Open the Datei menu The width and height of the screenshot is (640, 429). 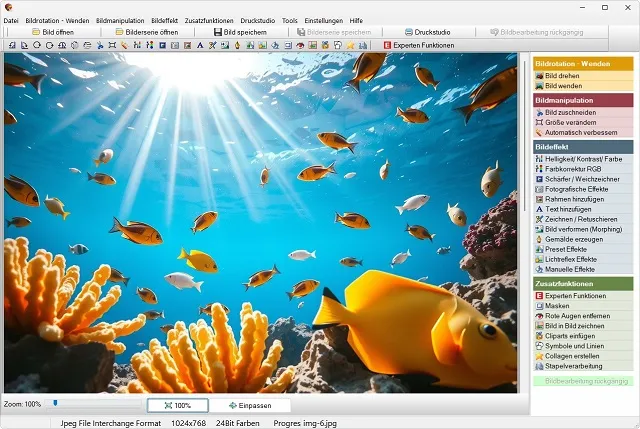pyautogui.click(x=11, y=20)
